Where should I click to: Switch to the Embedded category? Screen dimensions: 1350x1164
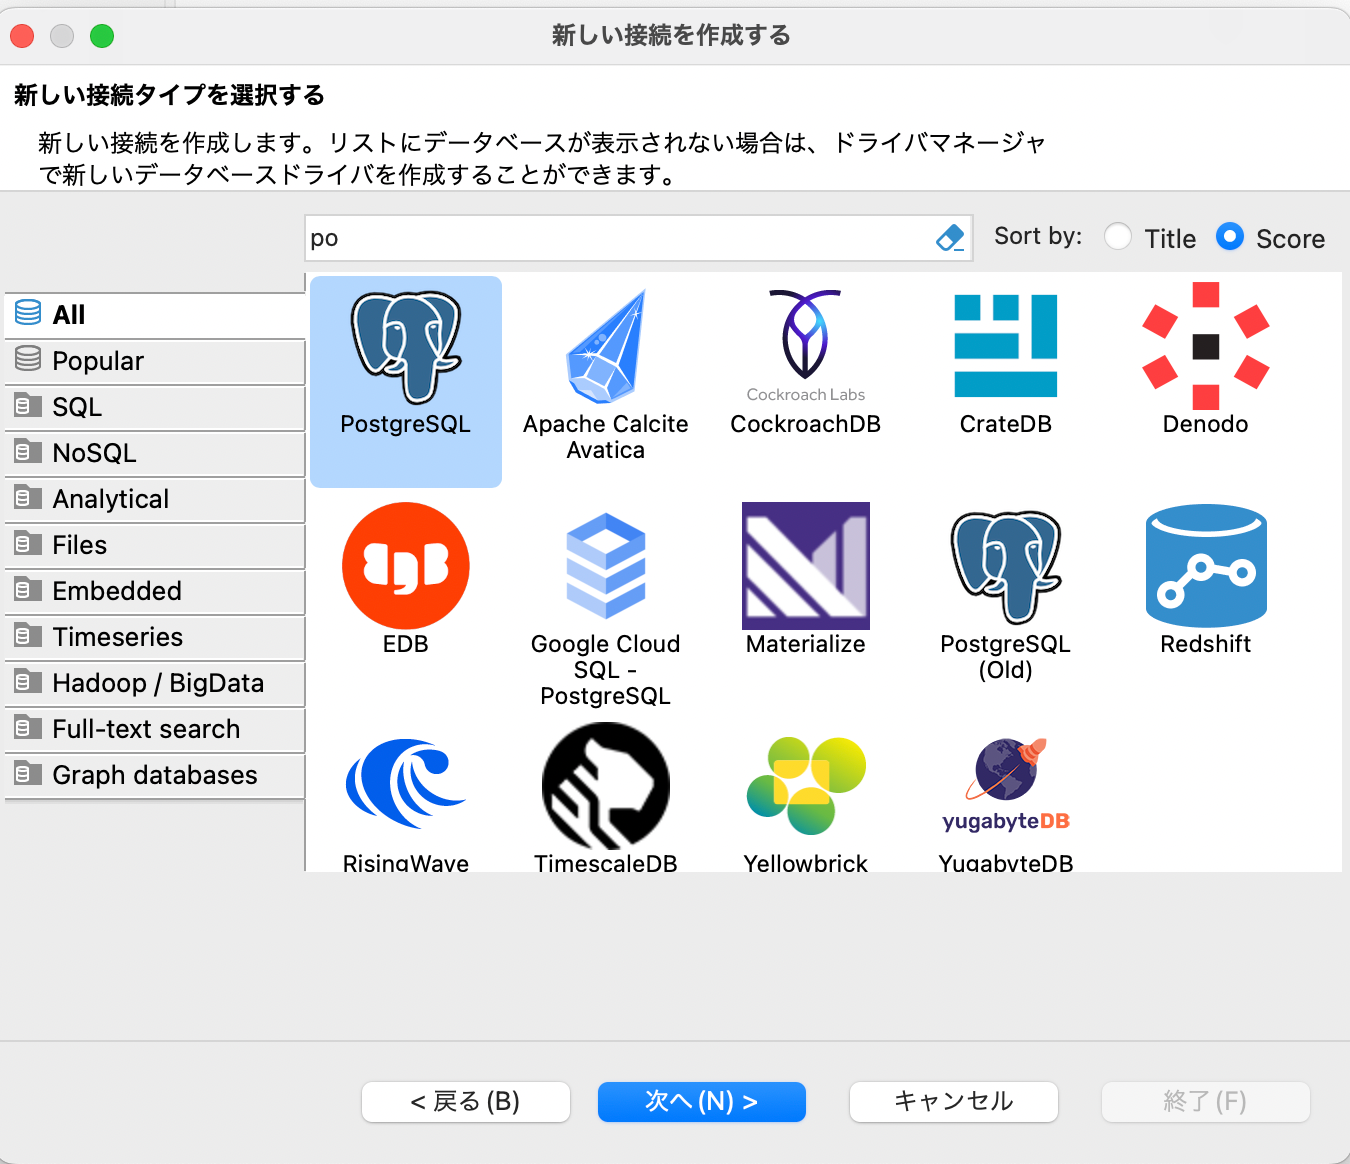coord(155,591)
